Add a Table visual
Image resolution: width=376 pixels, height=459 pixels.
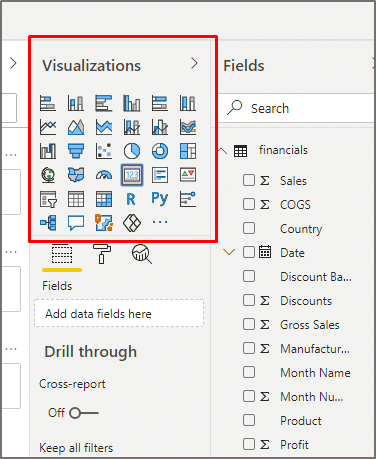coord(76,199)
